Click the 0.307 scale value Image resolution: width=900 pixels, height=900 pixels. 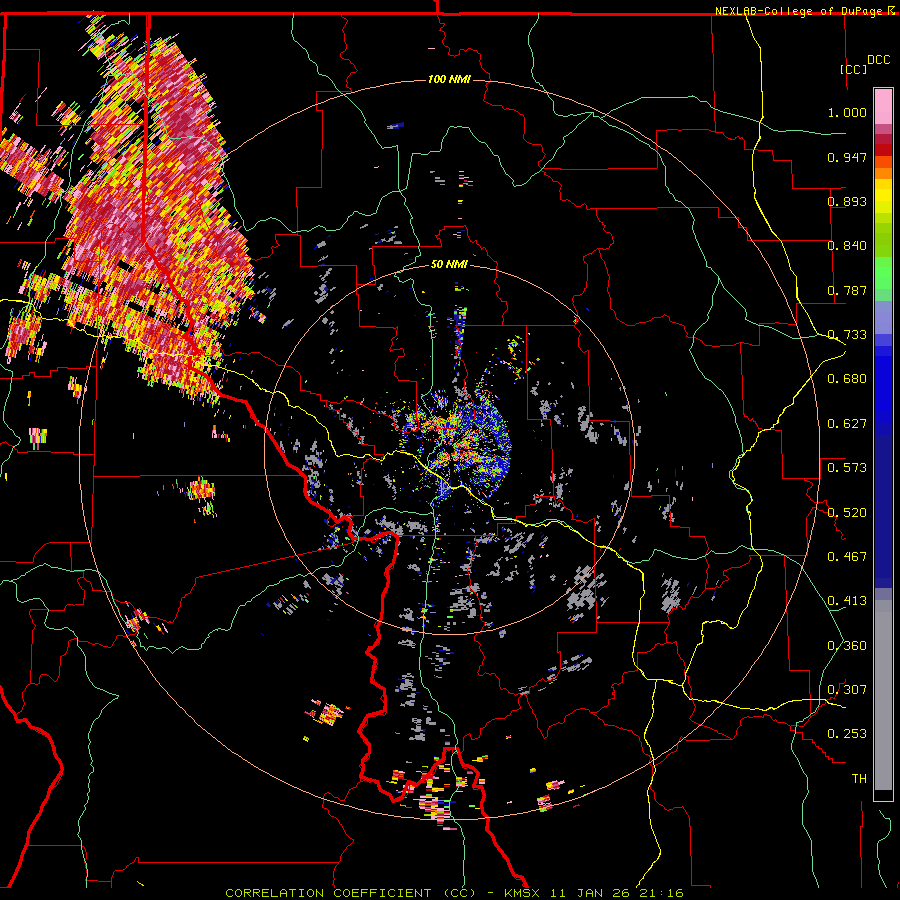(847, 690)
